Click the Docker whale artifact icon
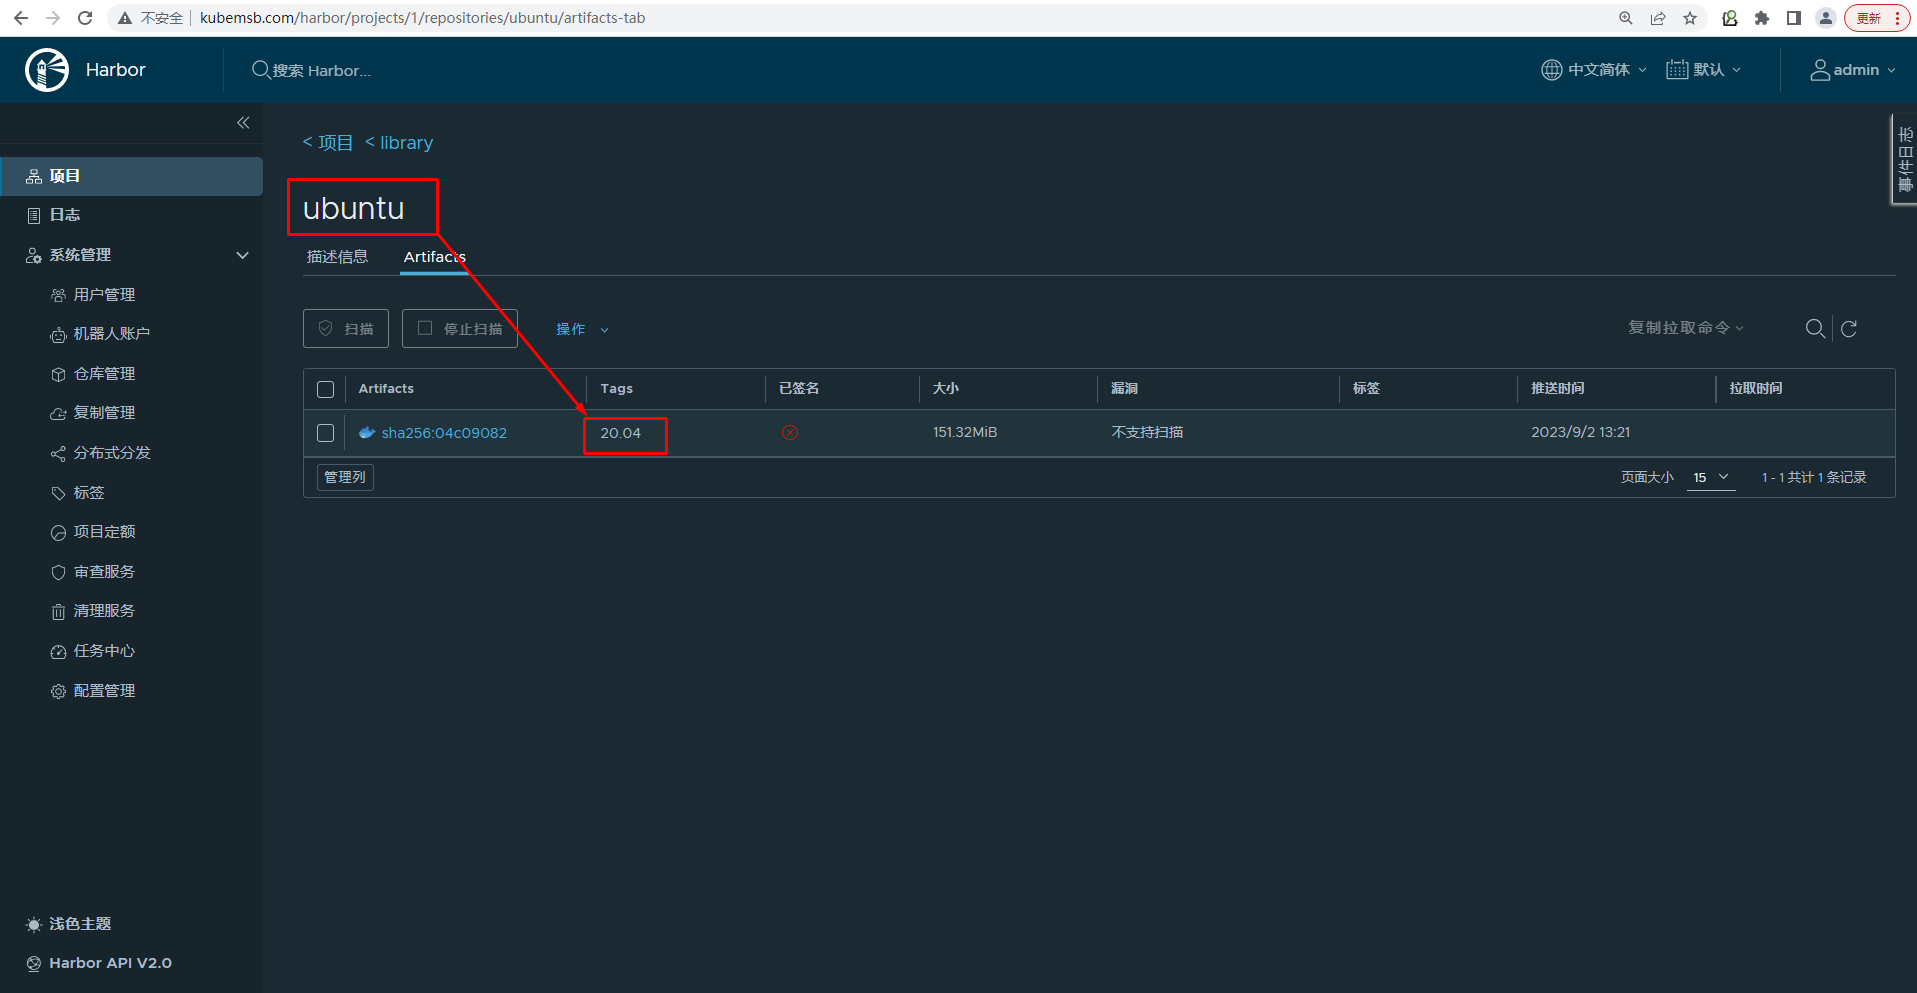 pyautogui.click(x=367, y=433)
